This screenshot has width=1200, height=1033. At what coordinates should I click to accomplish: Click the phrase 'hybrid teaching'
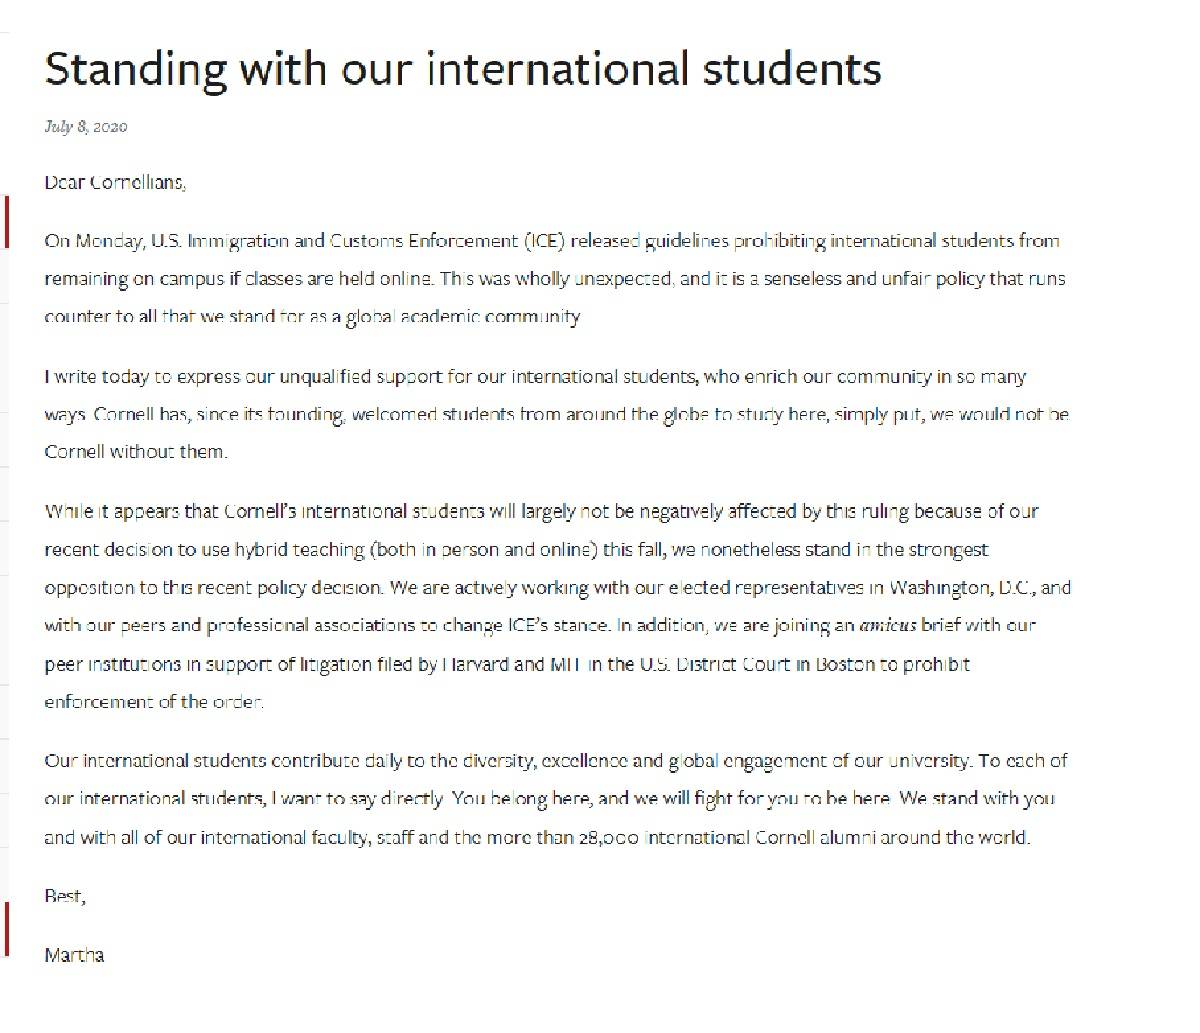(x=299, y=550)
